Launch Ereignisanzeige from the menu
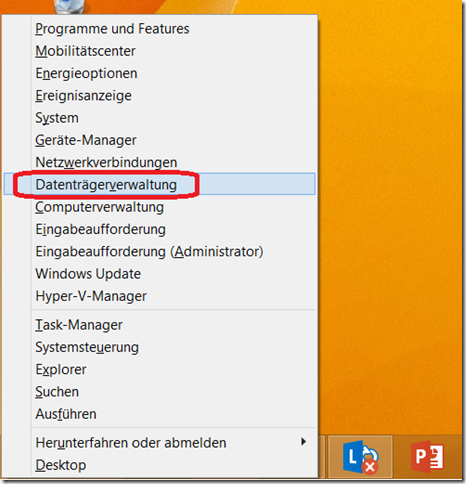 coord(159,96)
